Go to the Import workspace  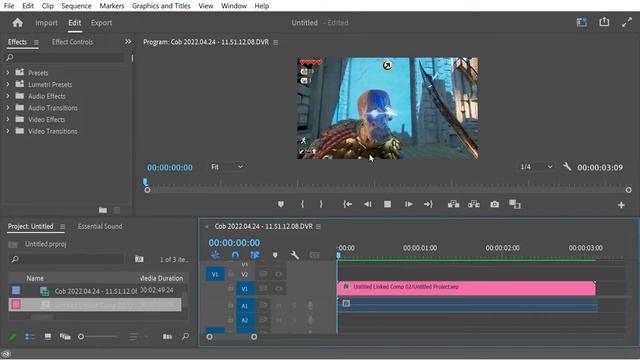tap(47, 23)
